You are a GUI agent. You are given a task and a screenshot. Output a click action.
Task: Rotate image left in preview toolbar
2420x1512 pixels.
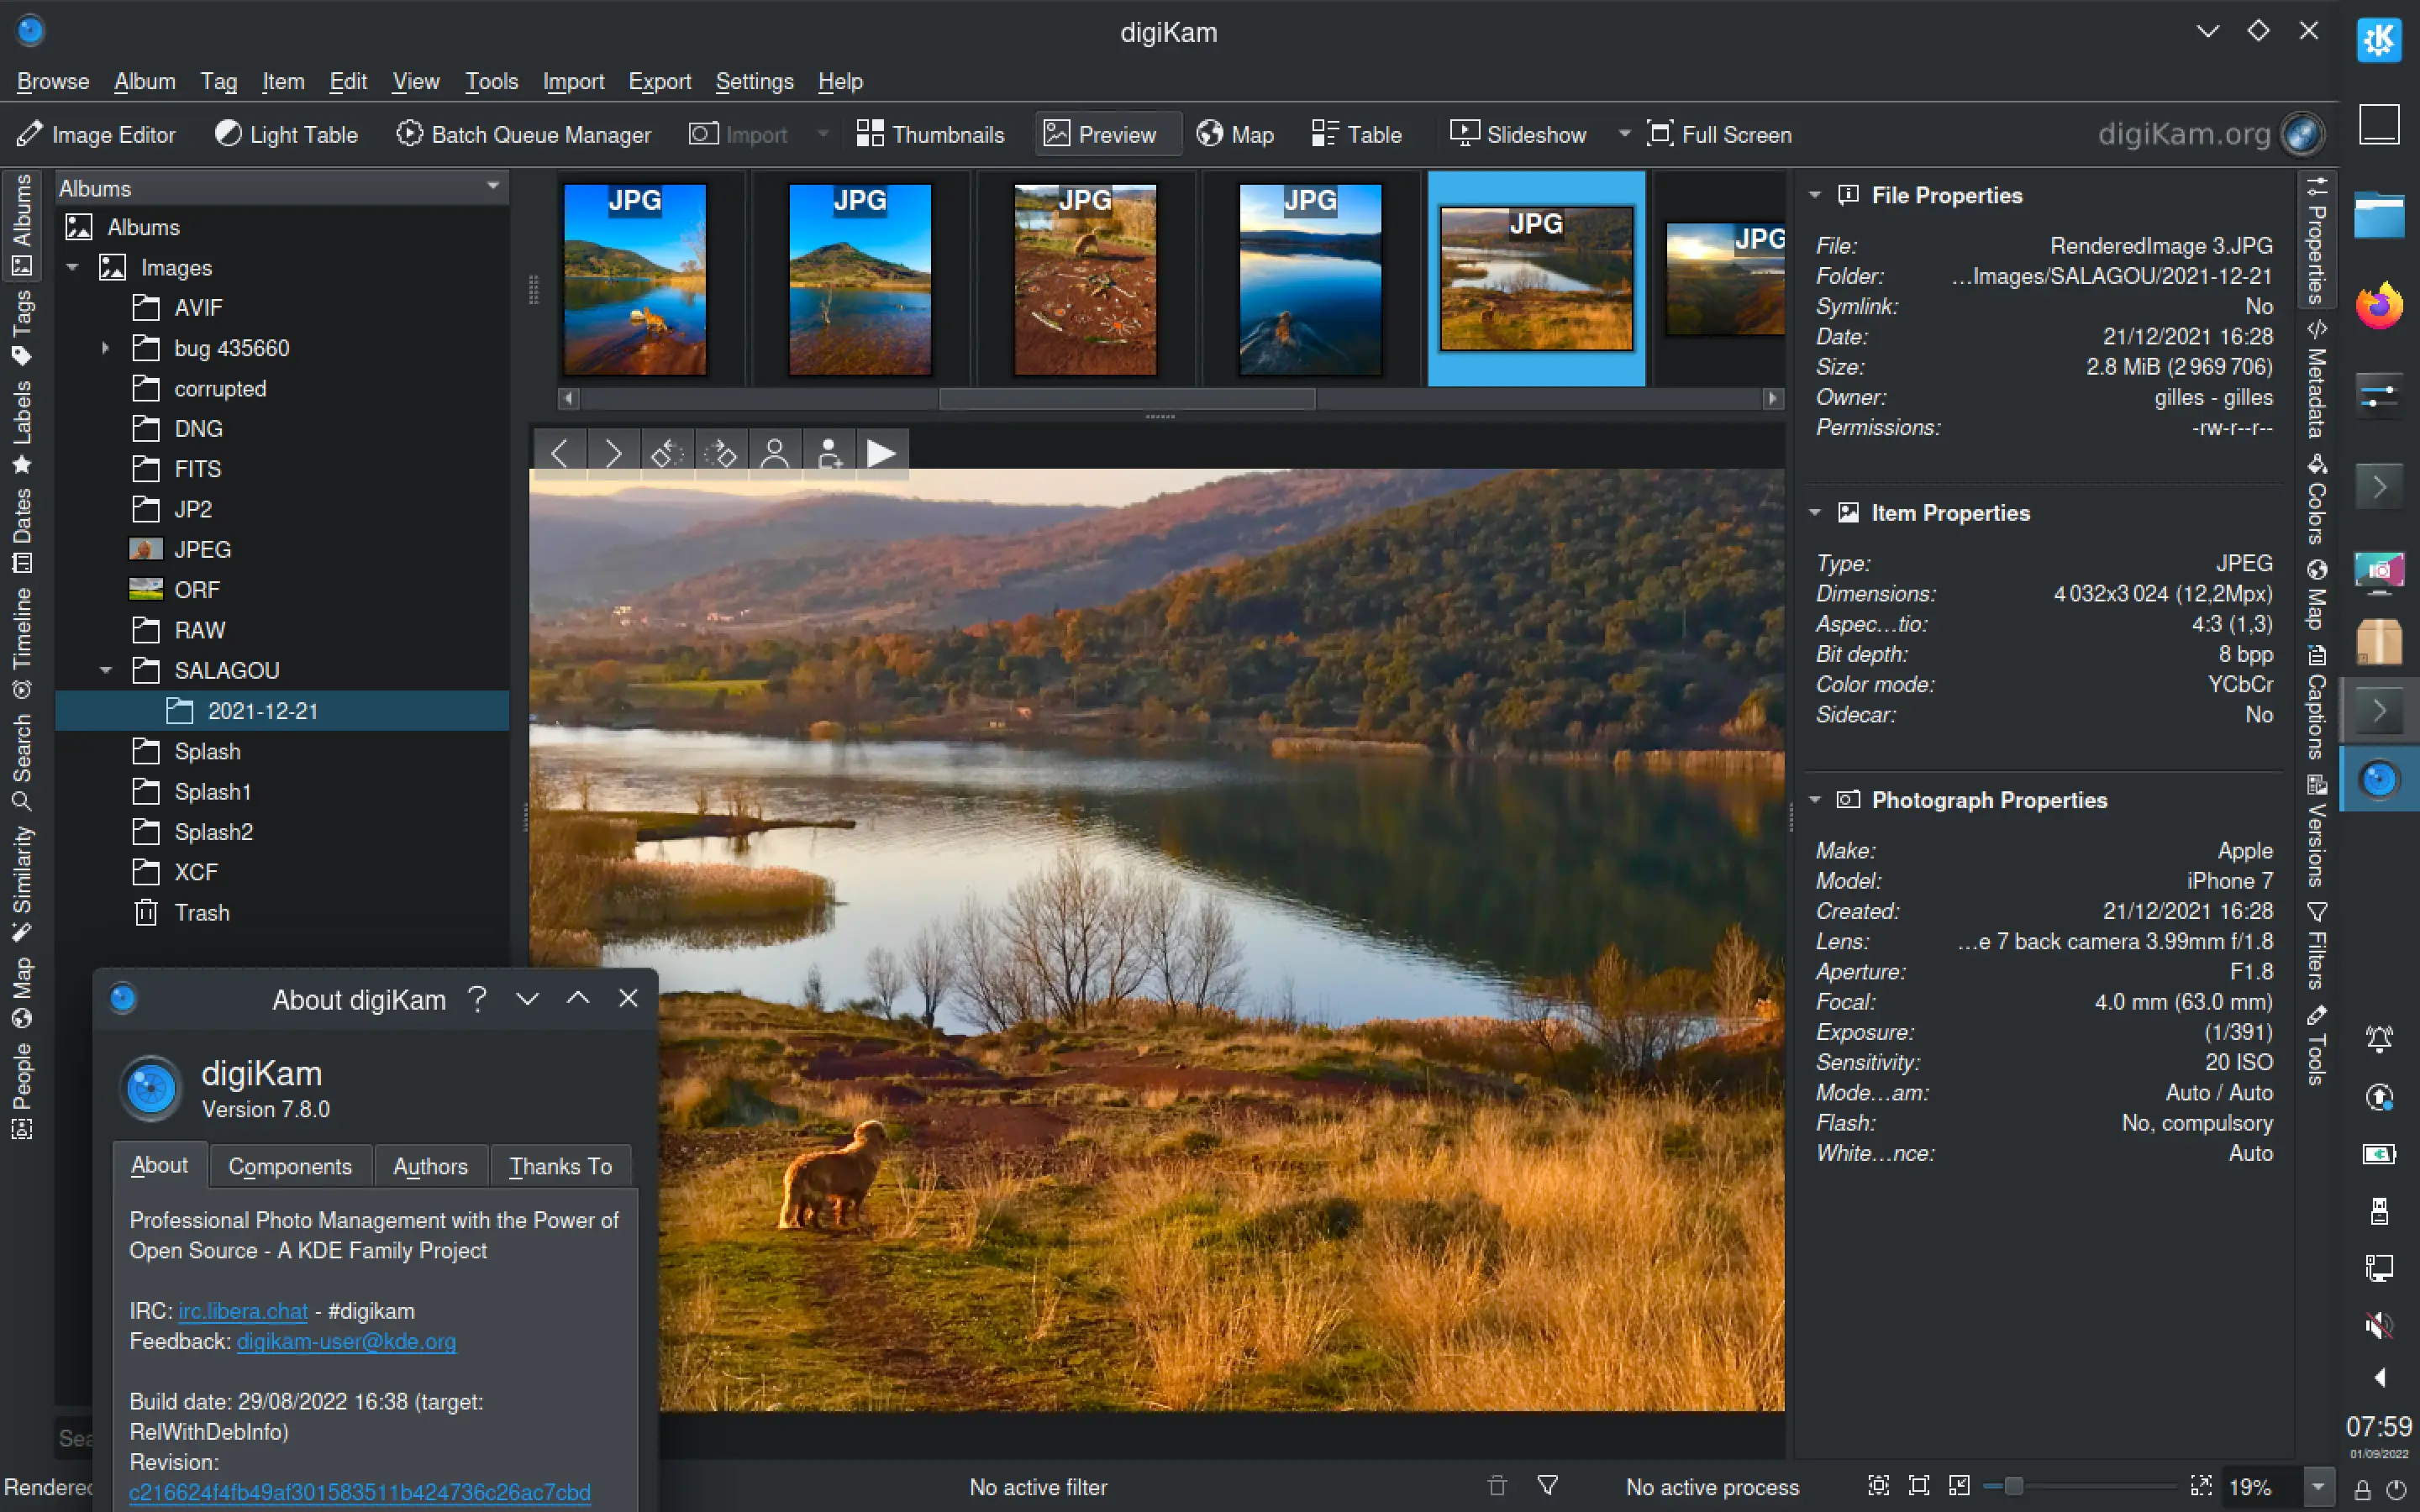pos(667,454)
